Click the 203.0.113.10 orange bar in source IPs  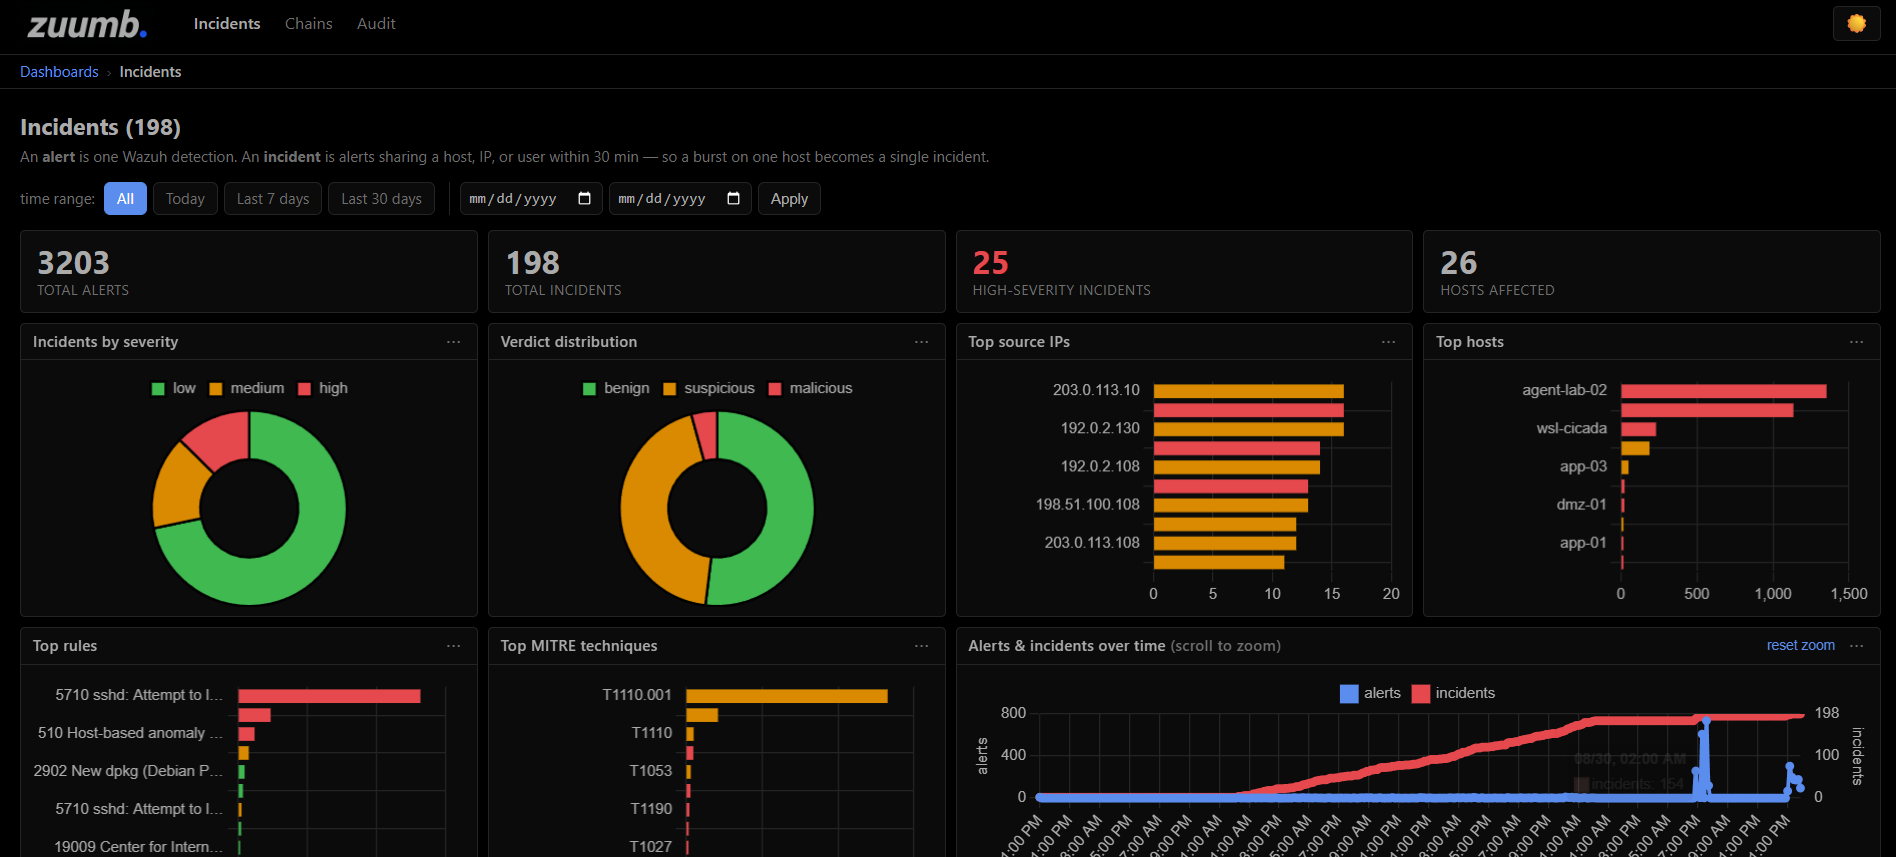tap(1249, 391)
